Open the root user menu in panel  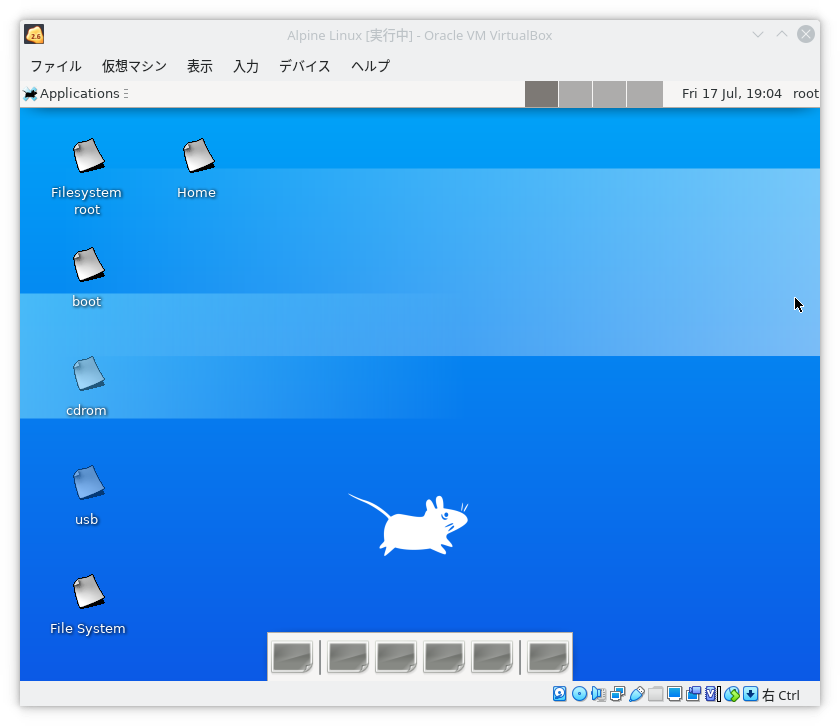pos(806,94)
